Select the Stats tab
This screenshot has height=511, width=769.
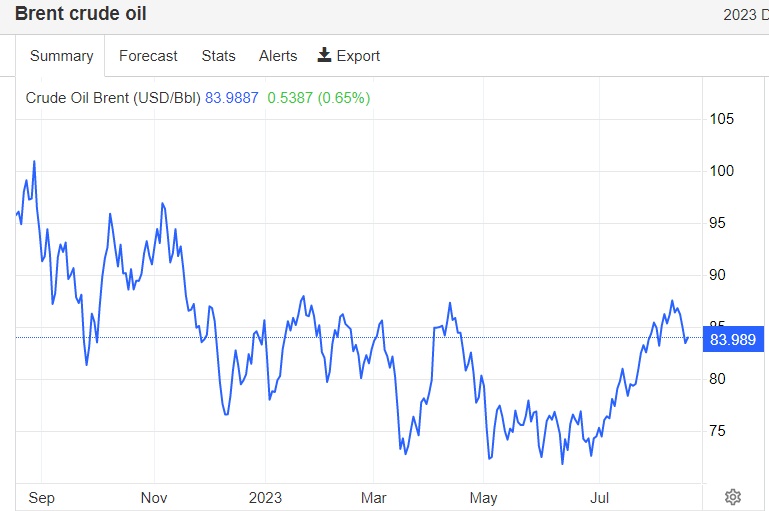pyautogui.click(x=218, y=56)
